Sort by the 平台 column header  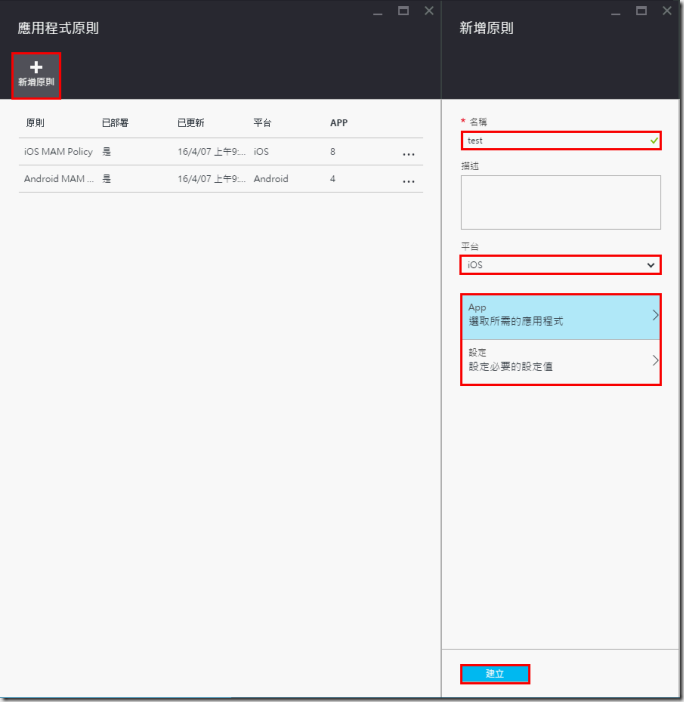pos(263,123)
